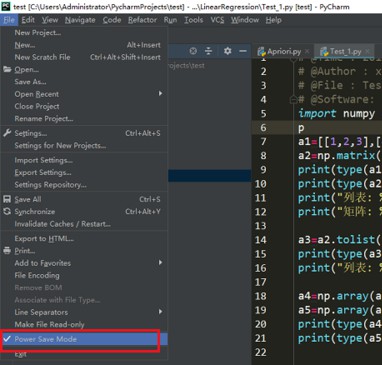
Task: Expand Add to Favorites submenu
Action: pyautogui.click(x=83, y=263)
